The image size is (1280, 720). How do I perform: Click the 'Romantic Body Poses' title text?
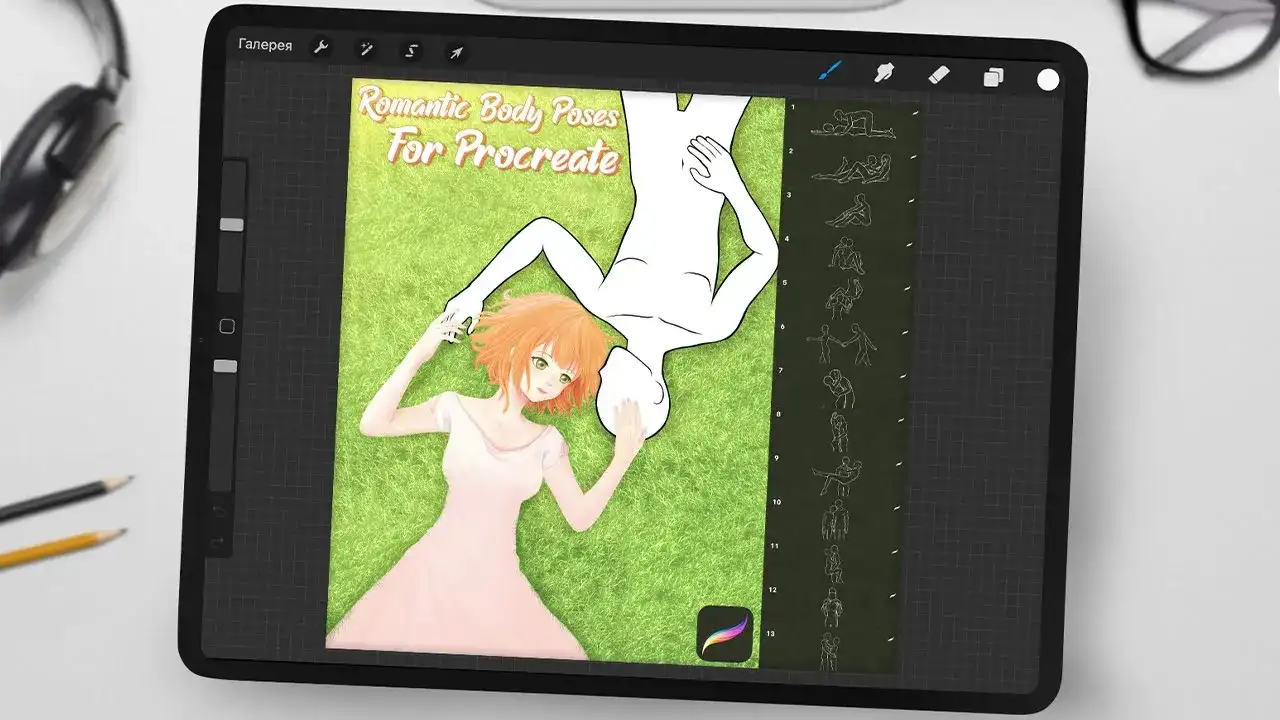coord(489,110)
